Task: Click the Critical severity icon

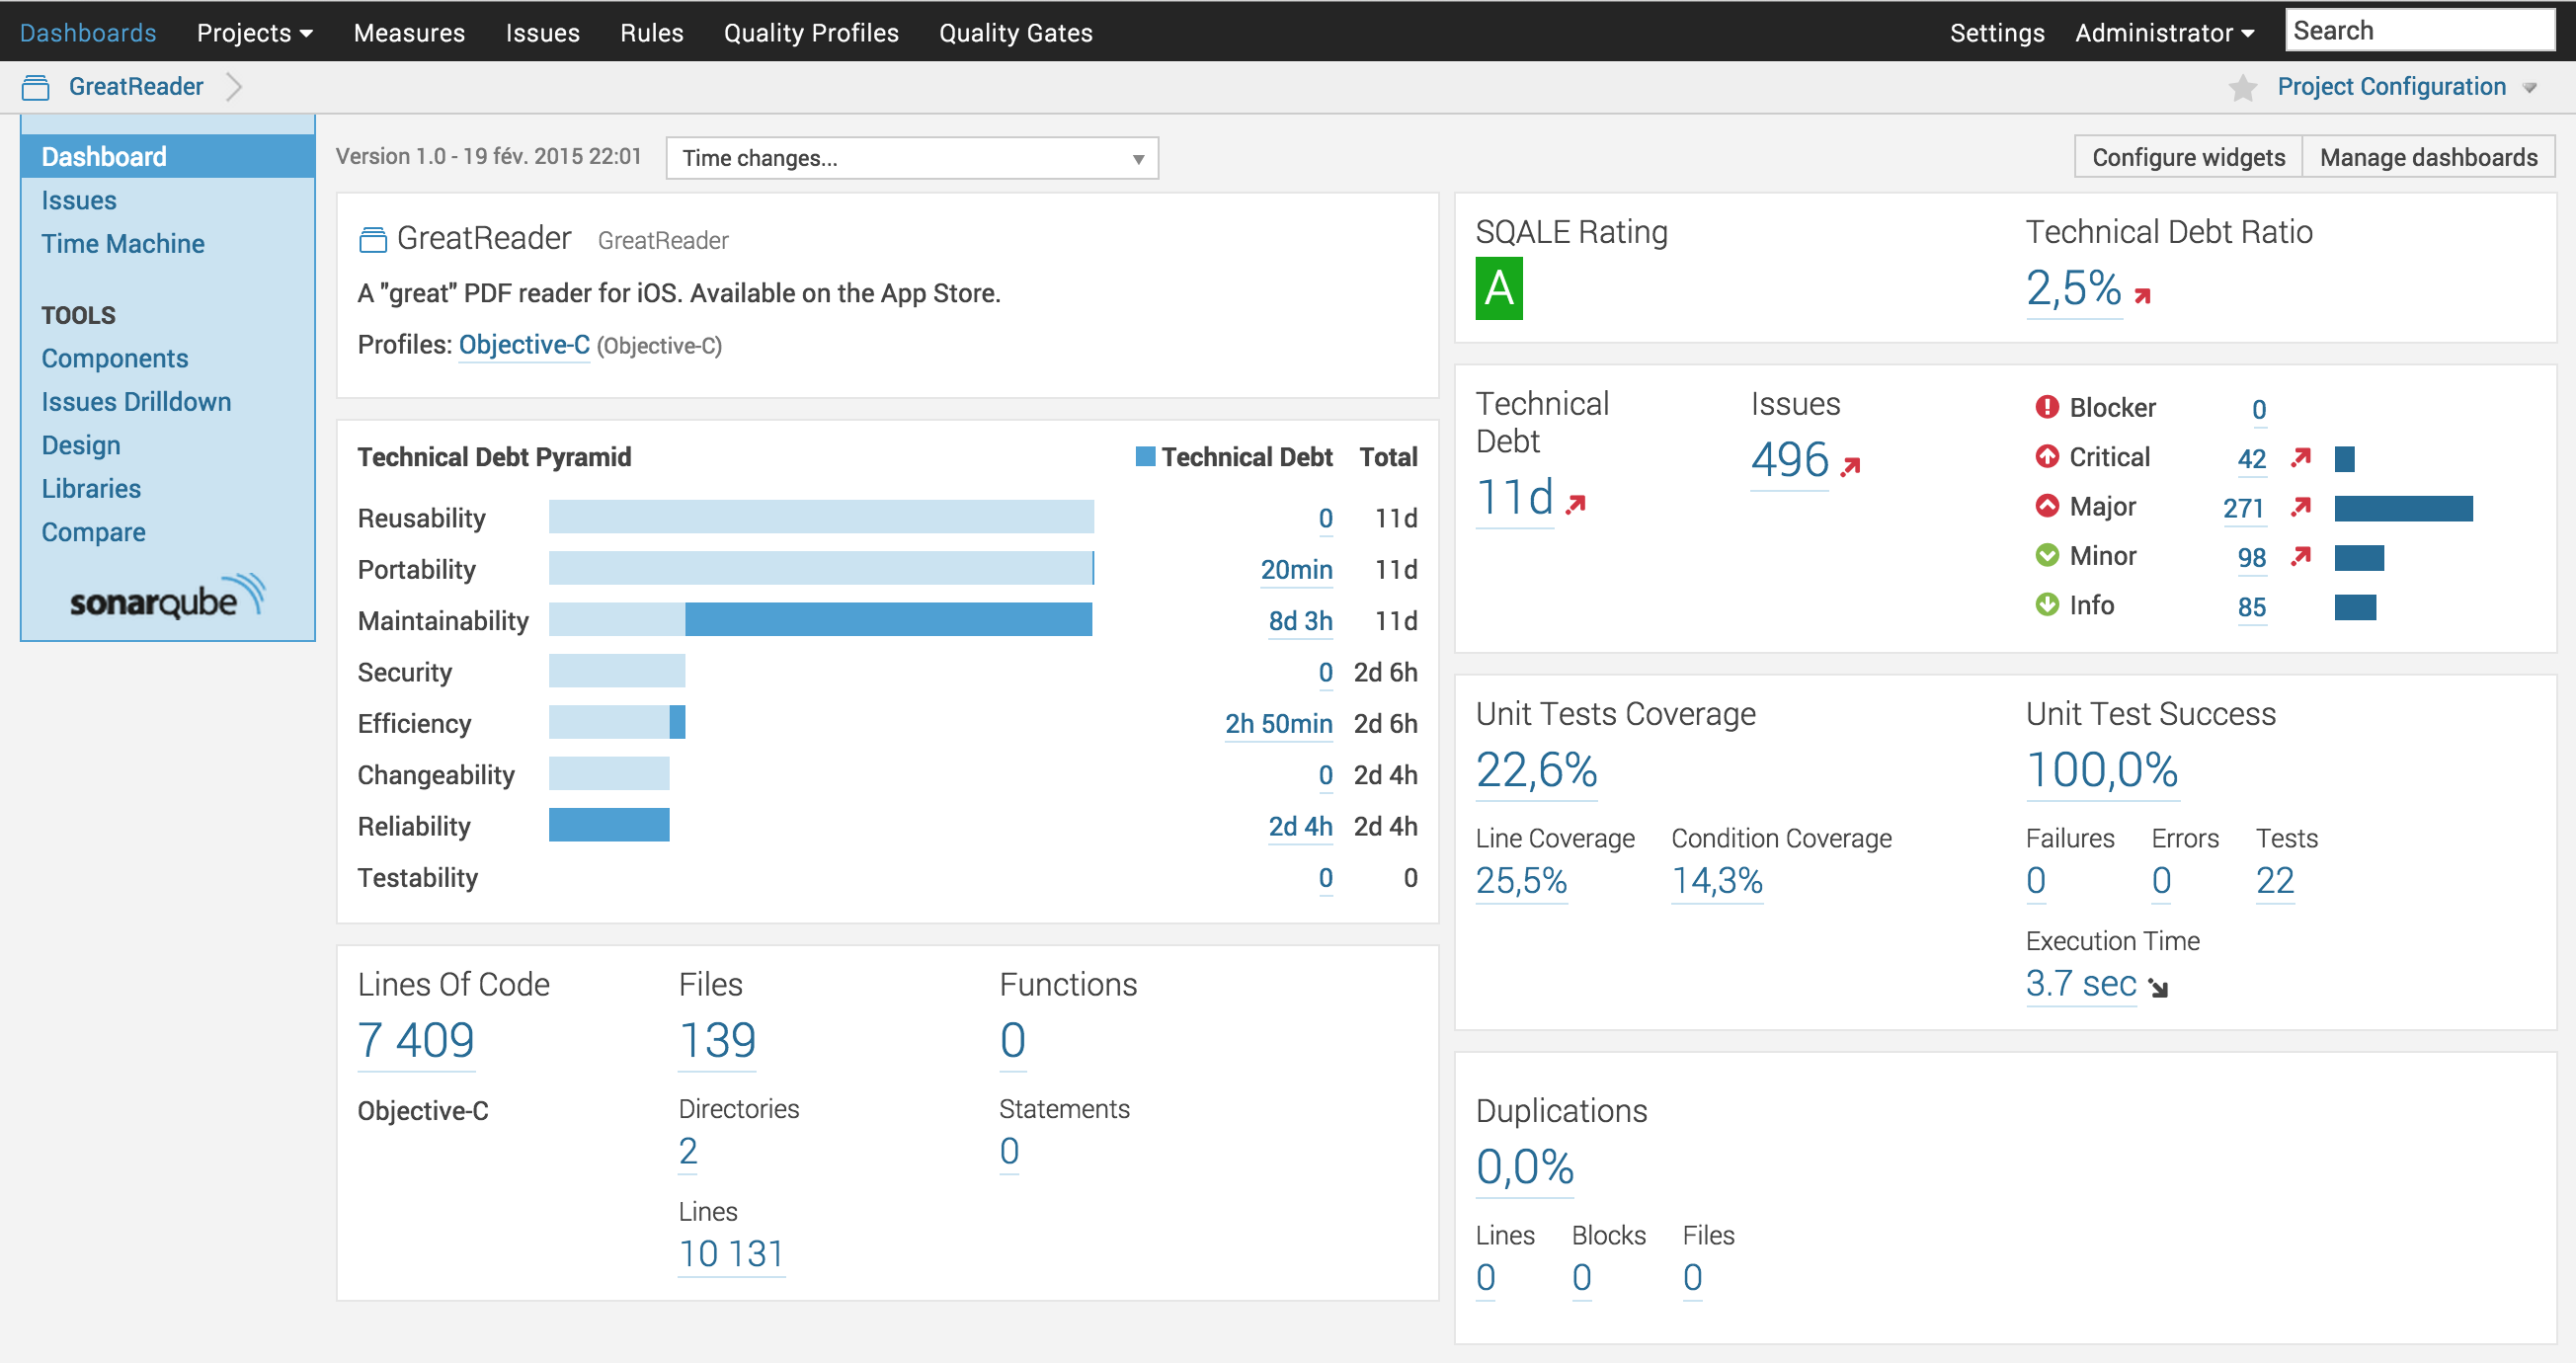Action: pyautogui.click(x=2047, y=457)
